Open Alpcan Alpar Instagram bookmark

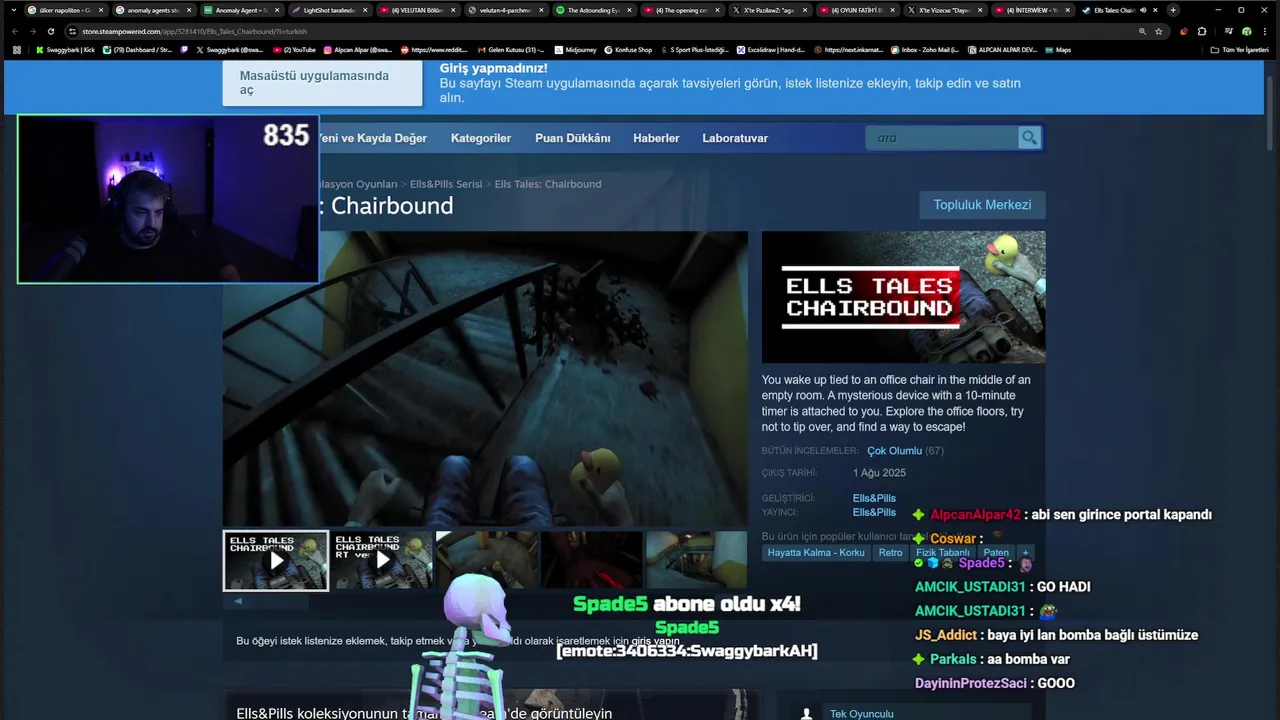(x=358, y=49)
